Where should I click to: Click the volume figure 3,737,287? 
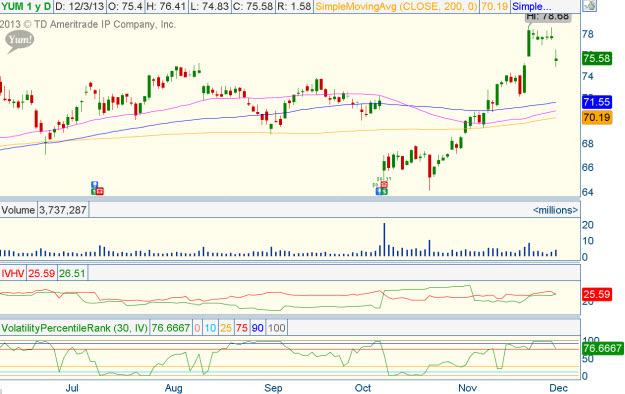coord(63,210)
